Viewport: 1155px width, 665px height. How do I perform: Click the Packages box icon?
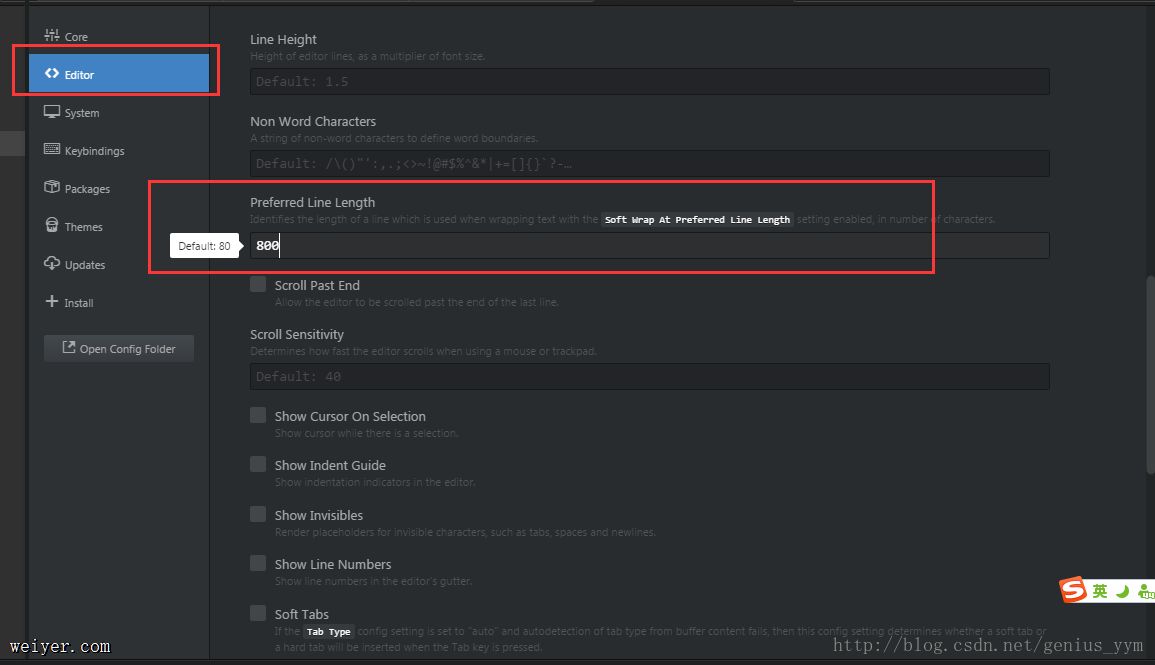52,188
